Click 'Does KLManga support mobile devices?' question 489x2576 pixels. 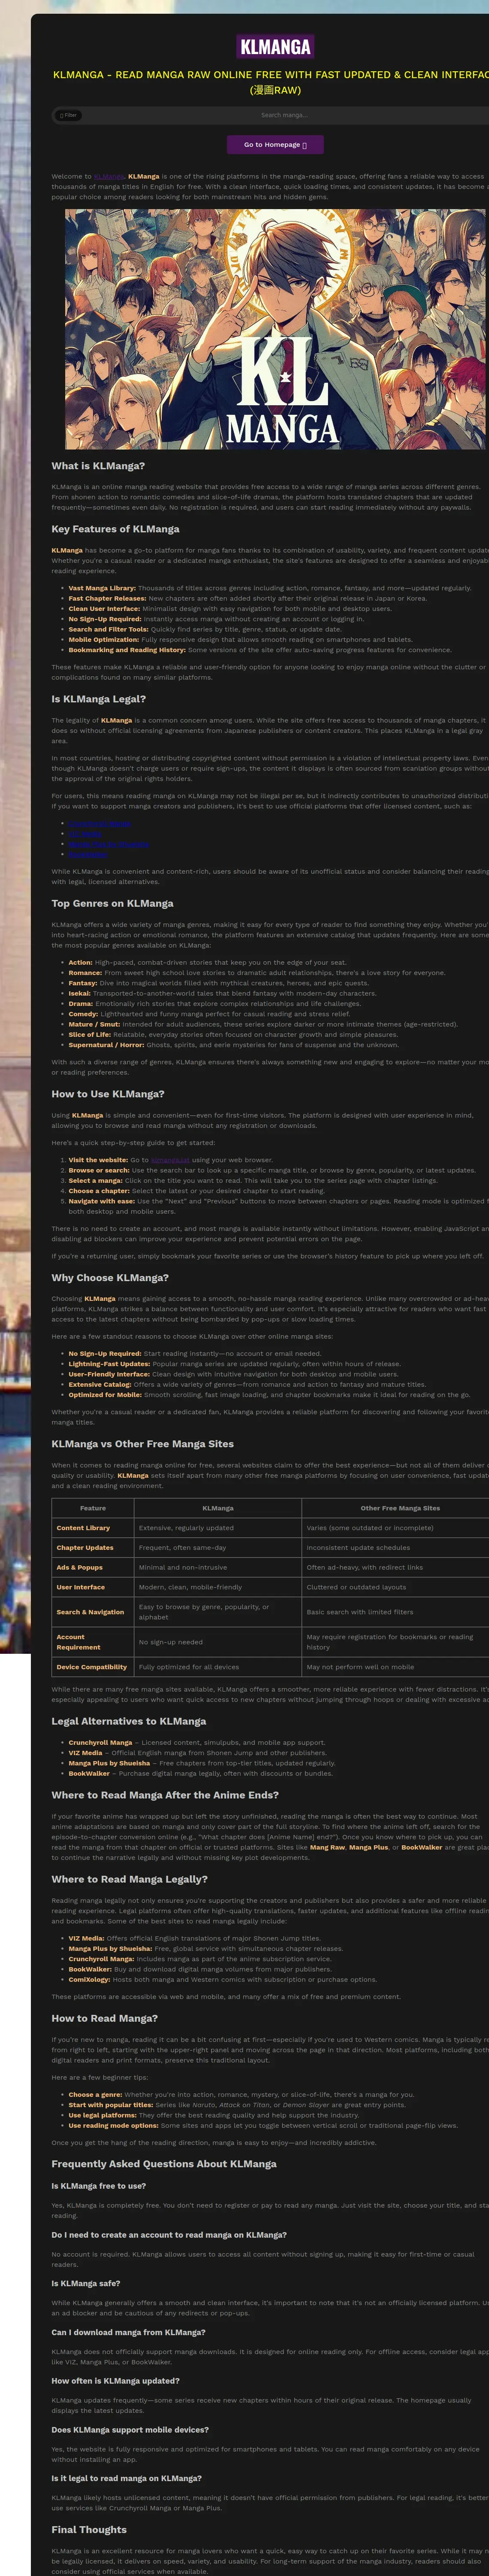[130, 2429]
